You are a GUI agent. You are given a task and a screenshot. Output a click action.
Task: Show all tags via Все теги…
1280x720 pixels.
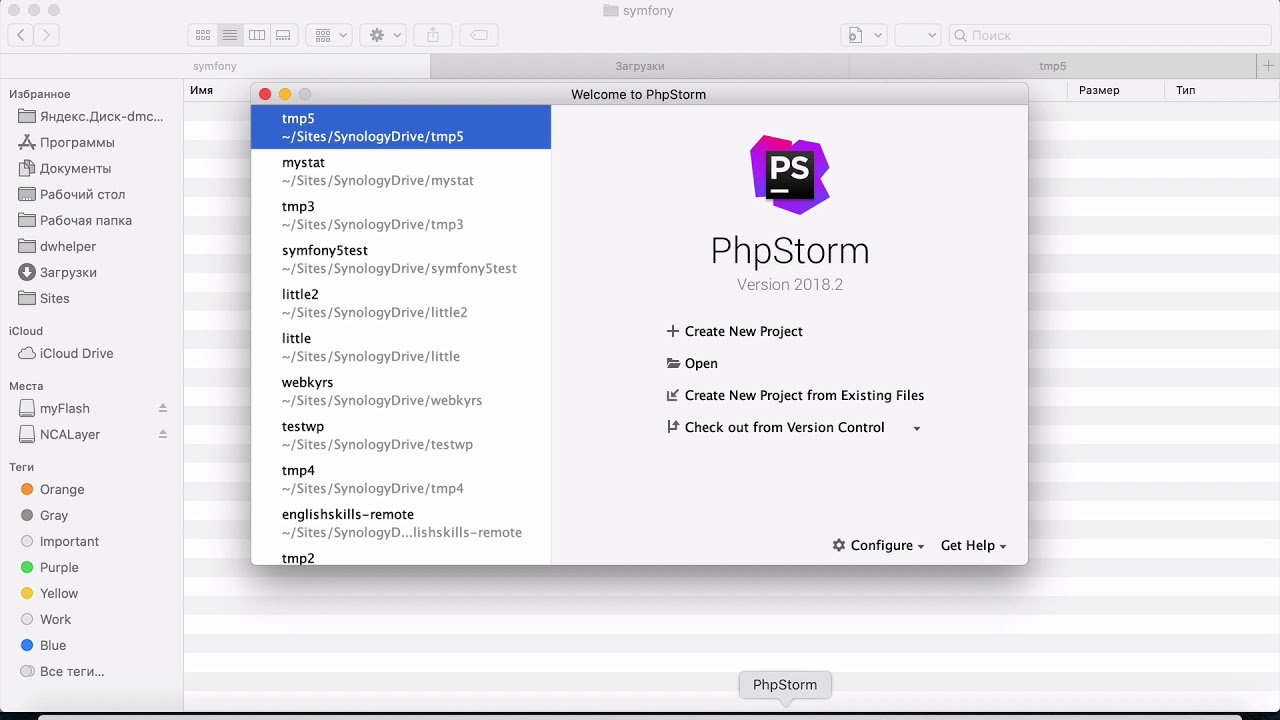[72, 671]
